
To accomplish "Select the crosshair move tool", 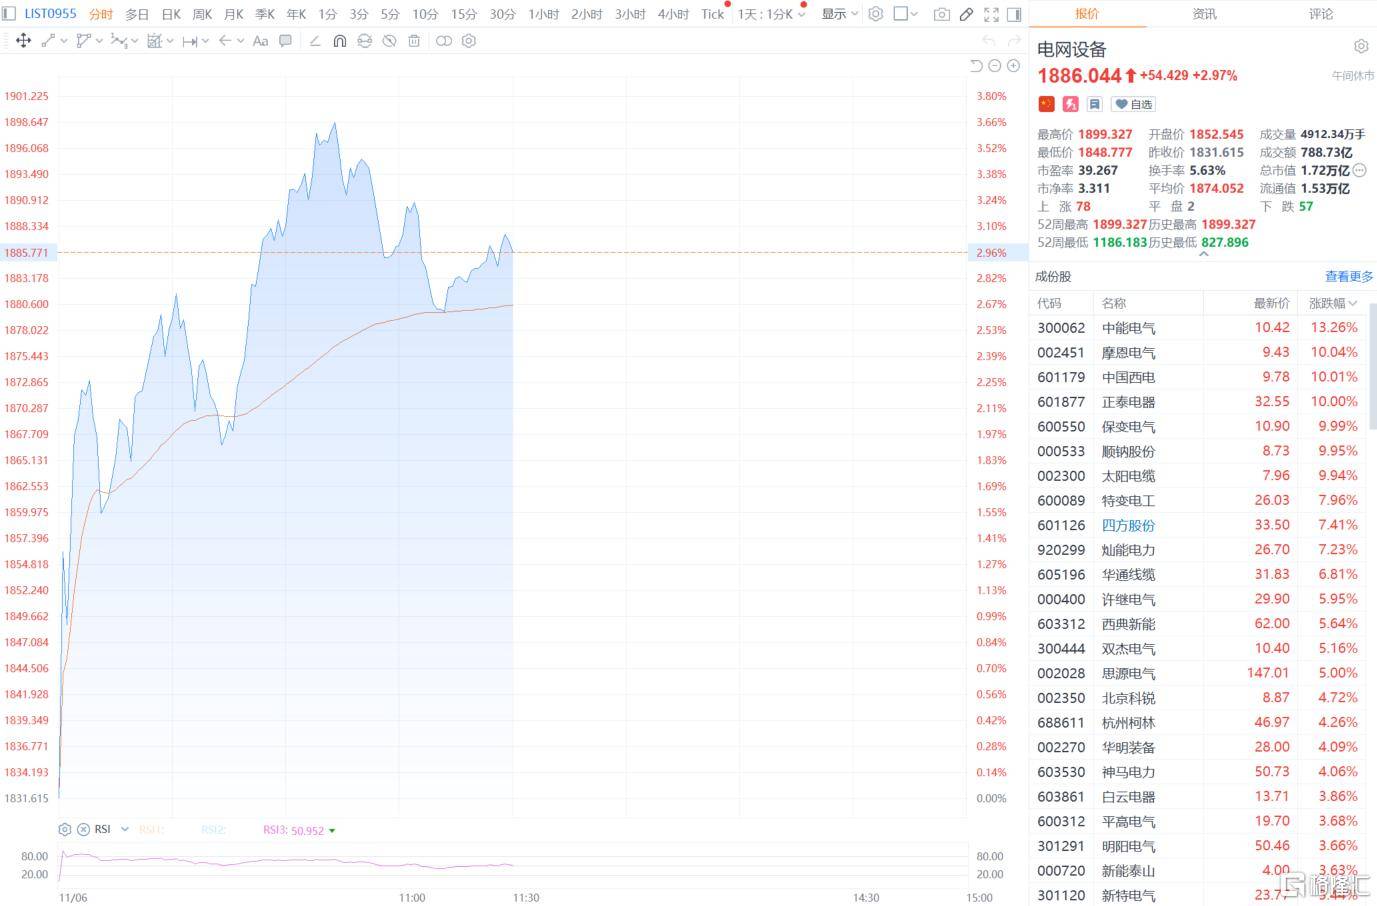I will 23,41.
